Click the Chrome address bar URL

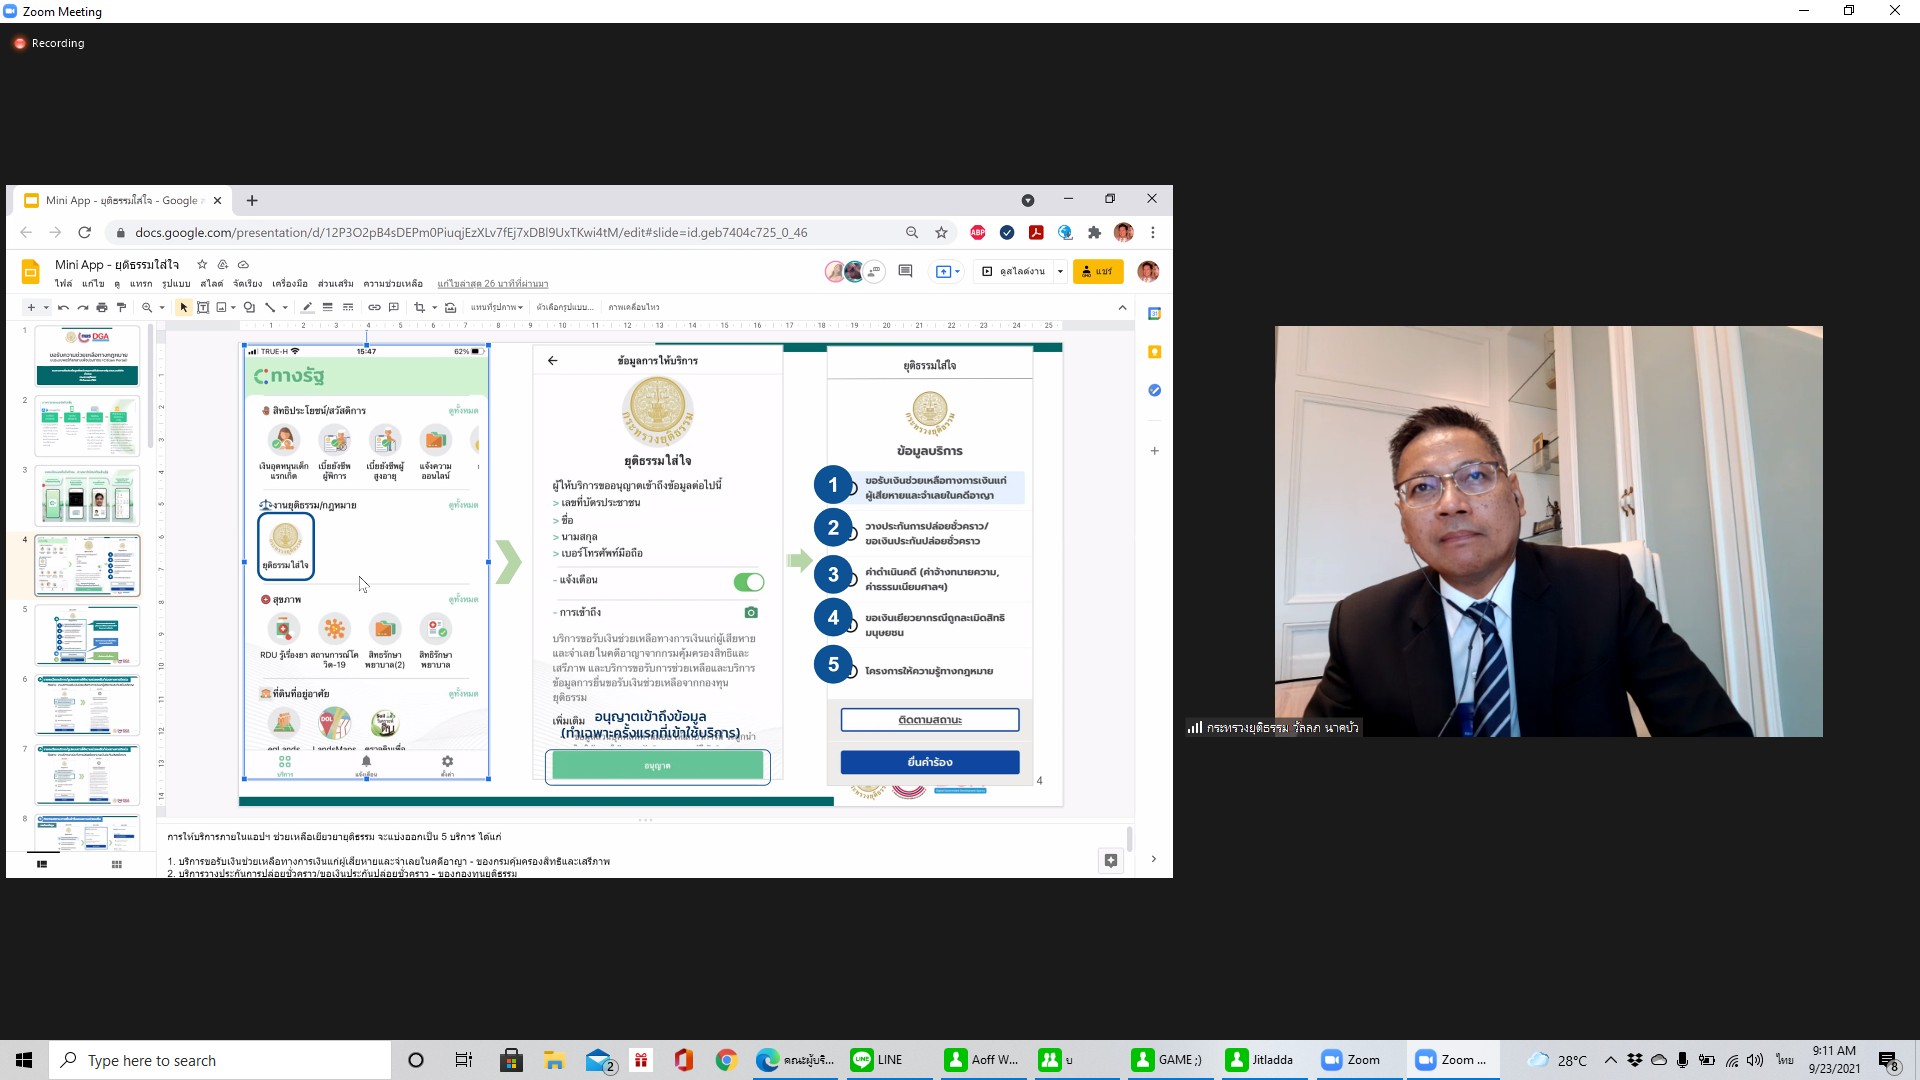471,232
